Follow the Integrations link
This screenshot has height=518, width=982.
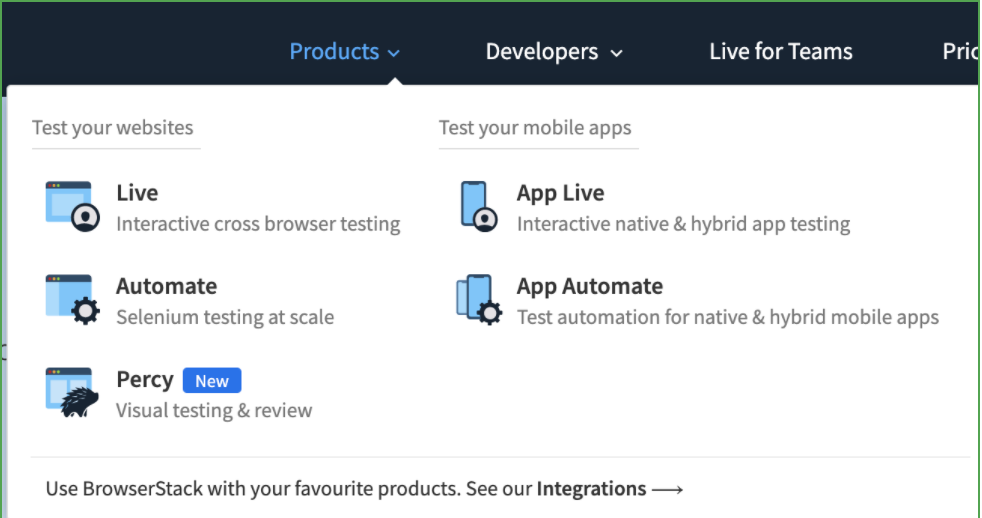click(x=591, y=489)
